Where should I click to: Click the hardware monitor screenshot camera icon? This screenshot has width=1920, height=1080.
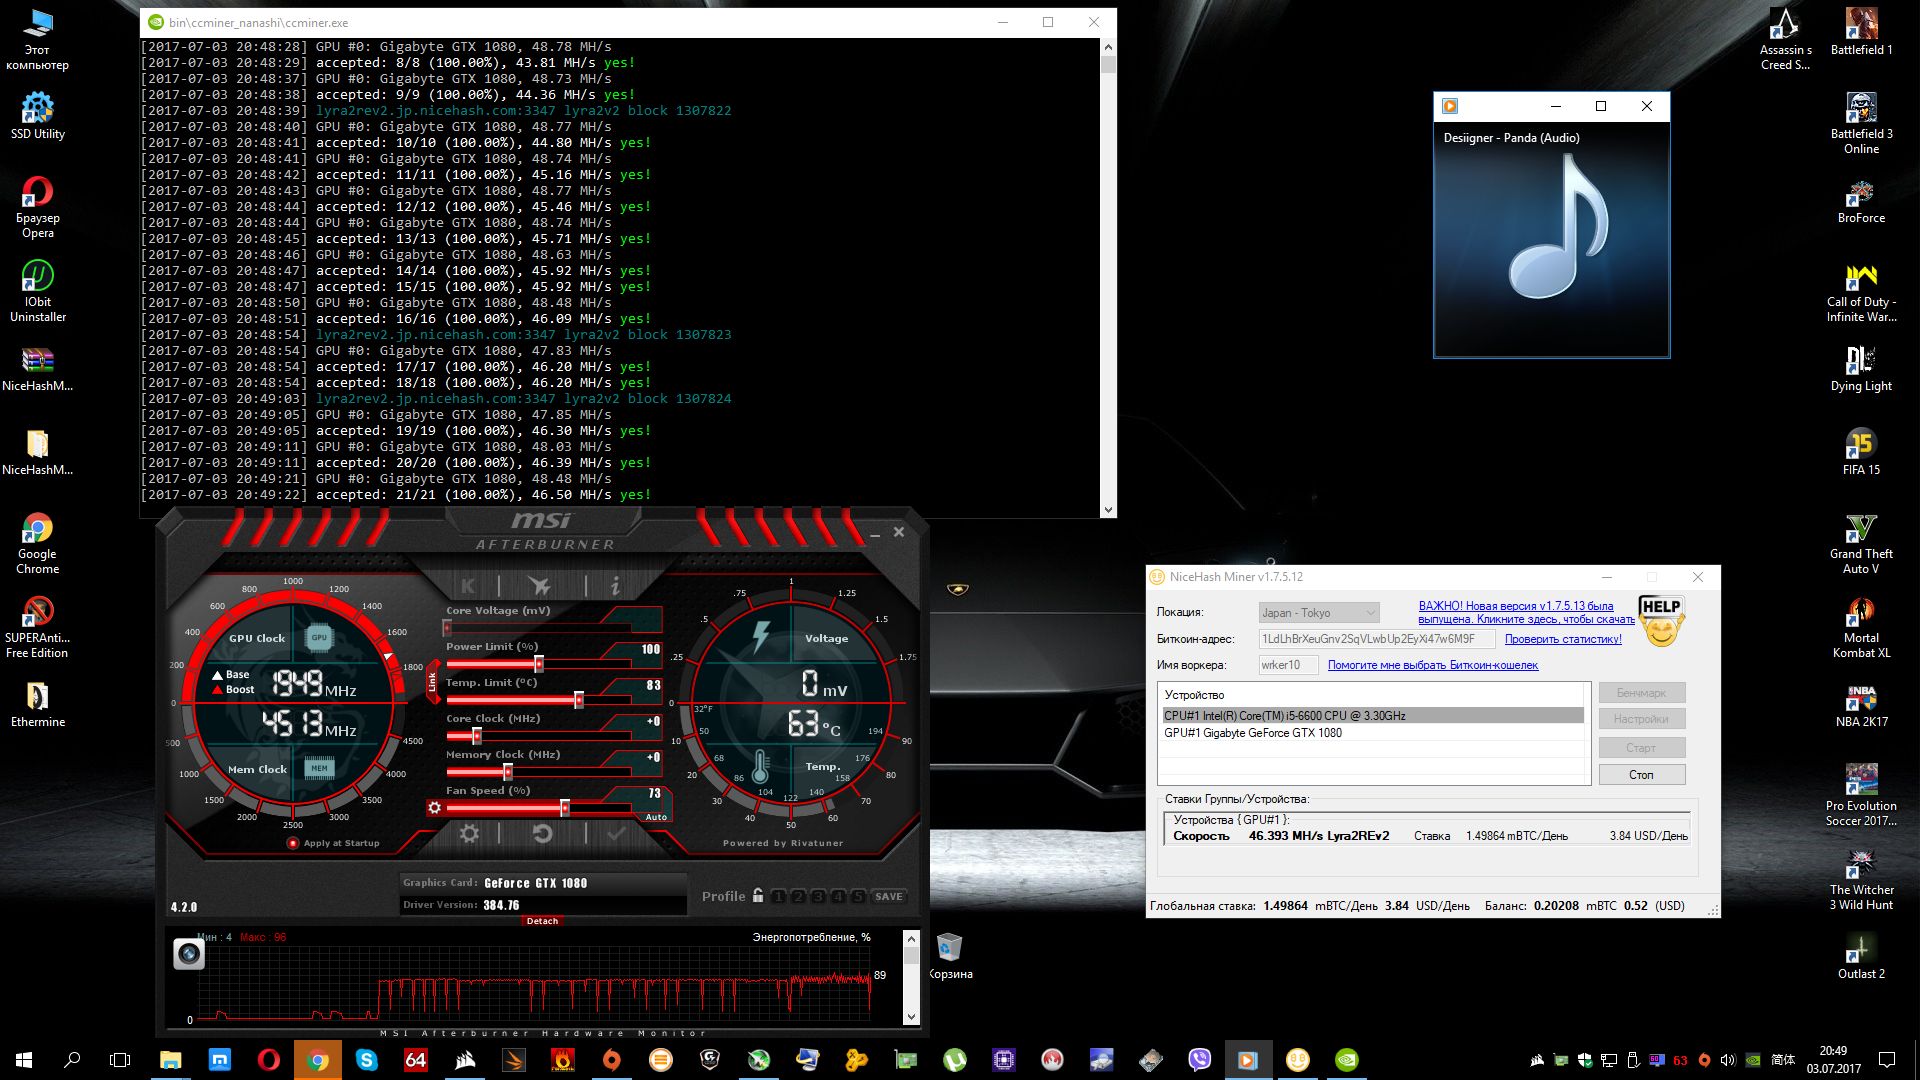(189, 954)
